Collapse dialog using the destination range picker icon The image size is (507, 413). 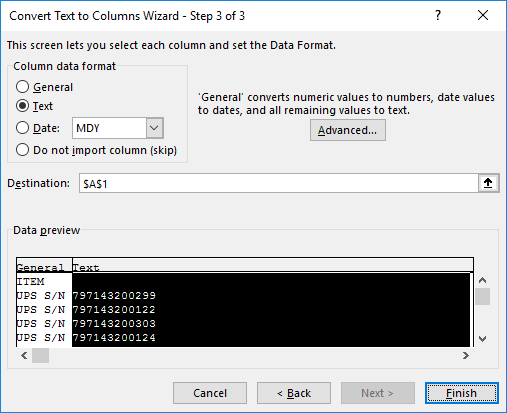tap(488, 183)
